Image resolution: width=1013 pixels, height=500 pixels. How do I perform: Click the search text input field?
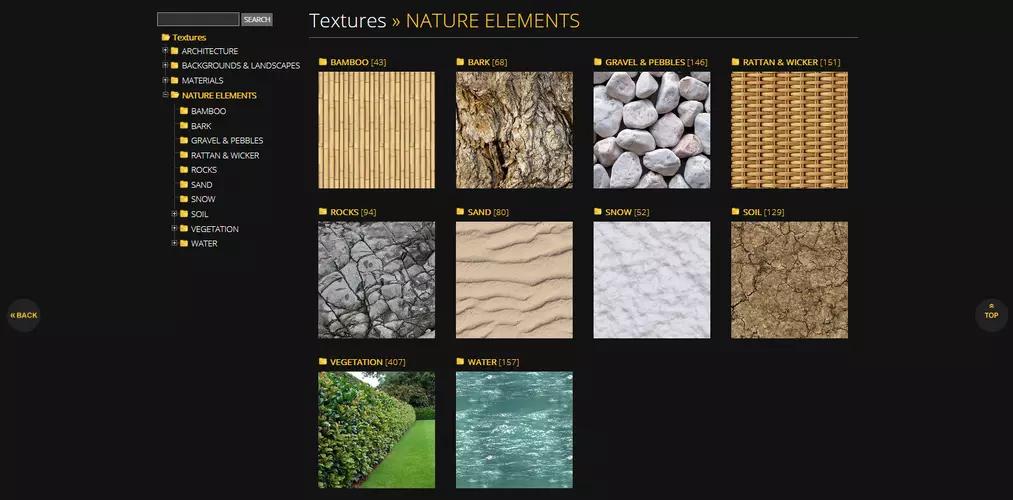point(198,19)
